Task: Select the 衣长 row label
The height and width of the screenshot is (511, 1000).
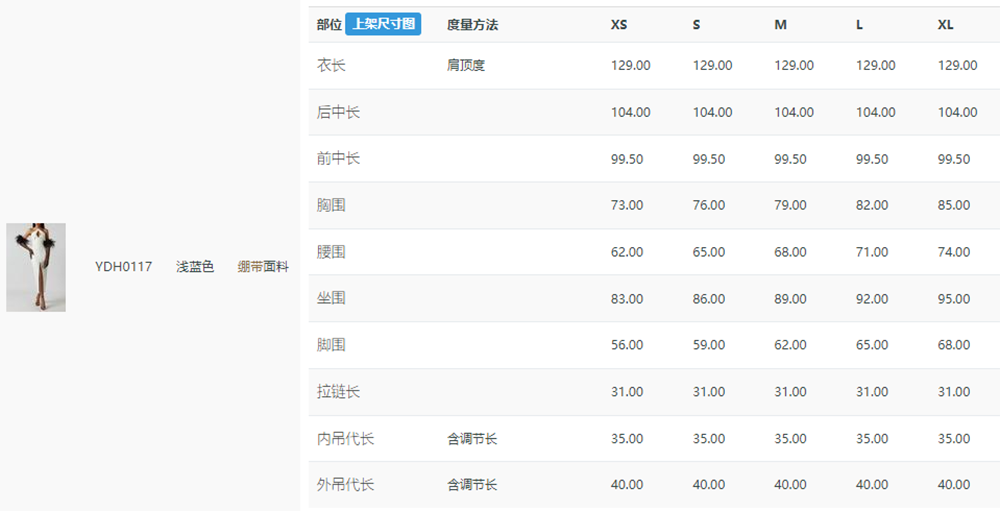Action: pos(331,65)
